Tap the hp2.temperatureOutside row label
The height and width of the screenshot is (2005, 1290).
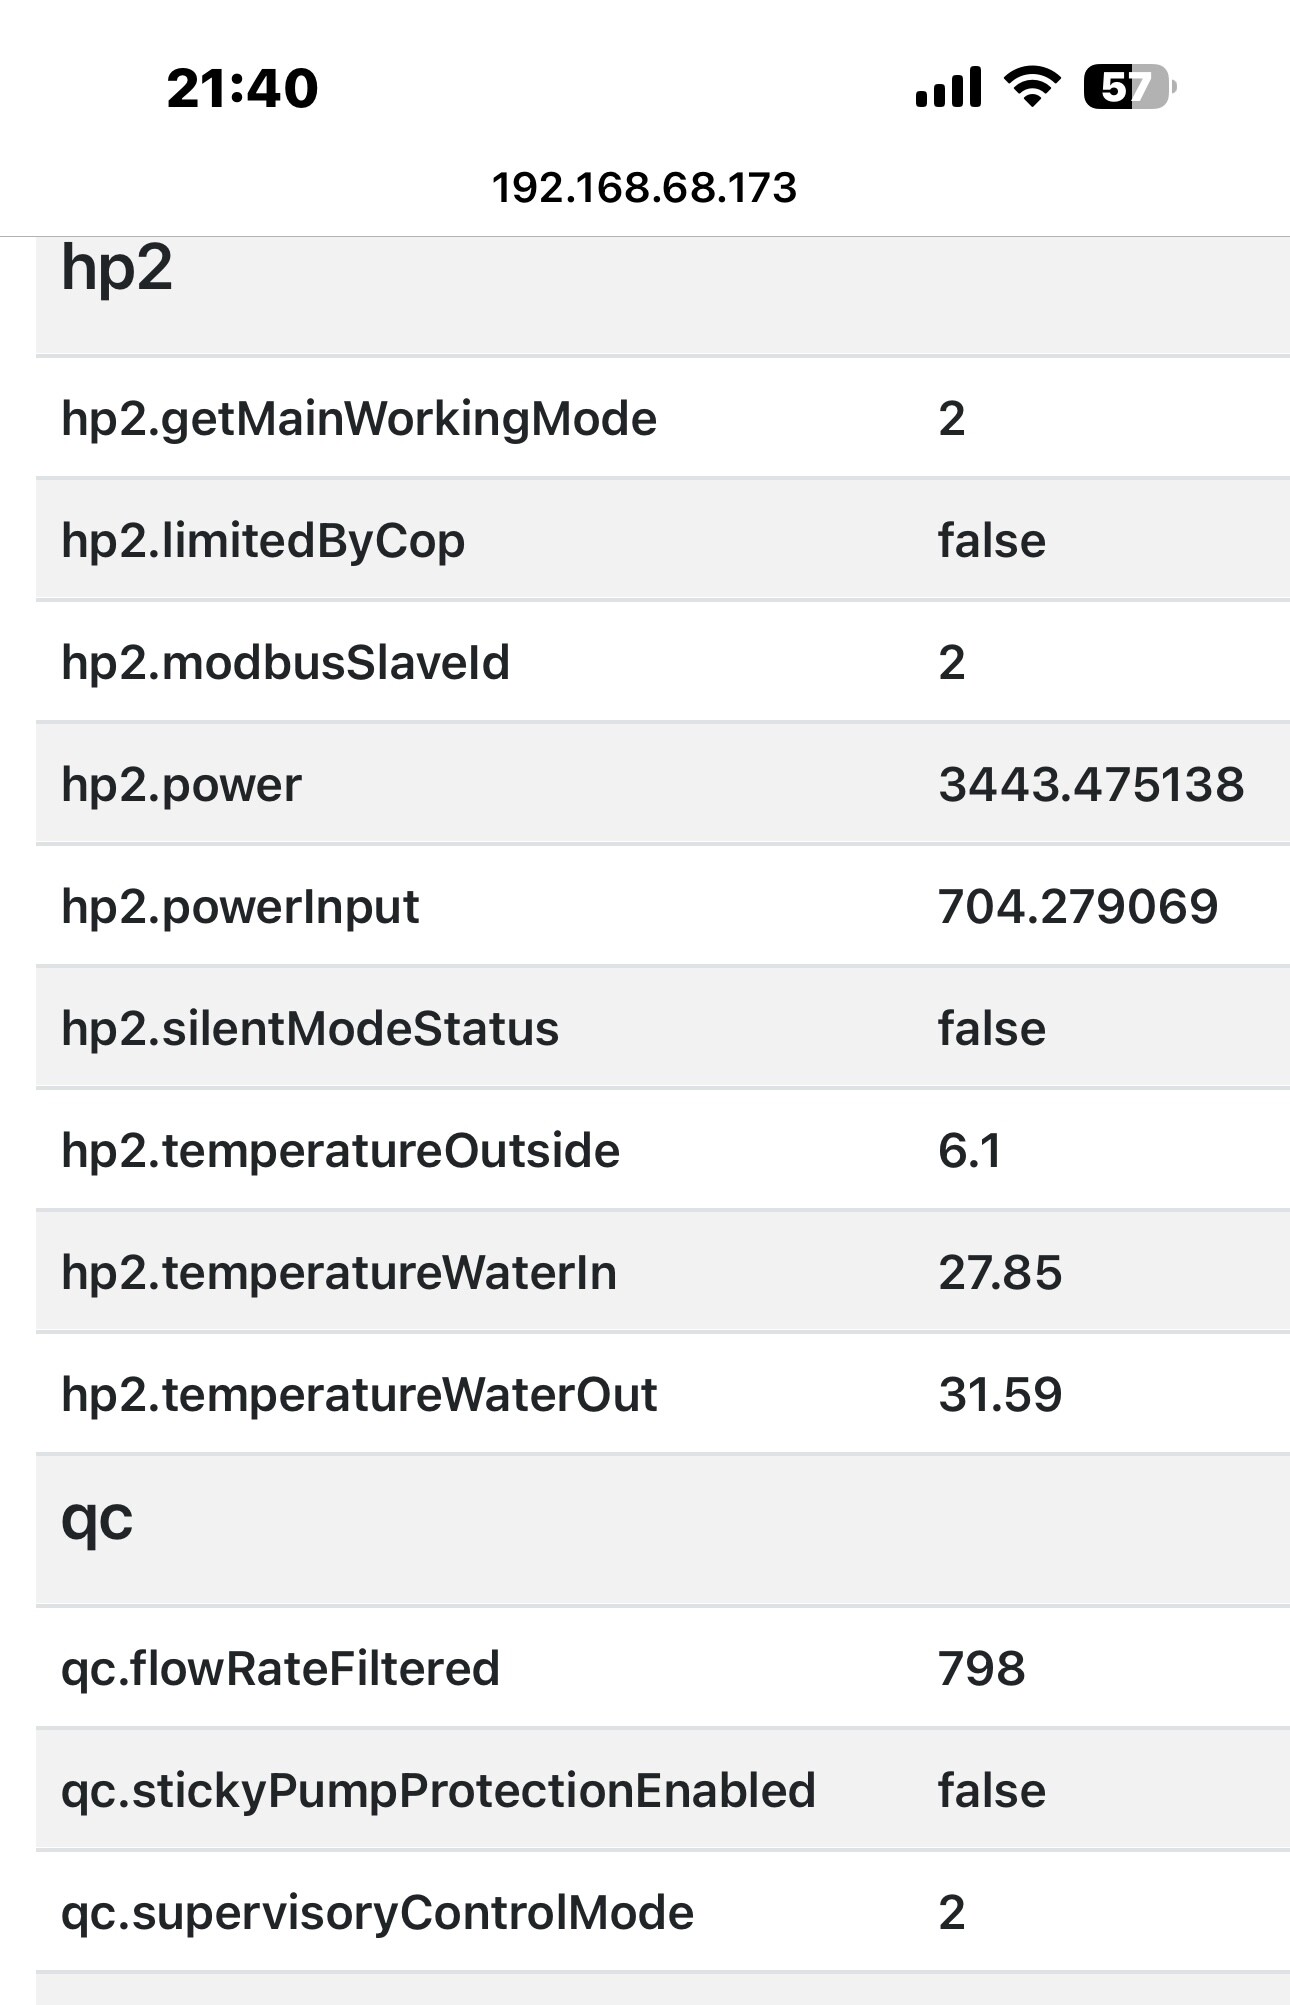[x=340, y=1151]
